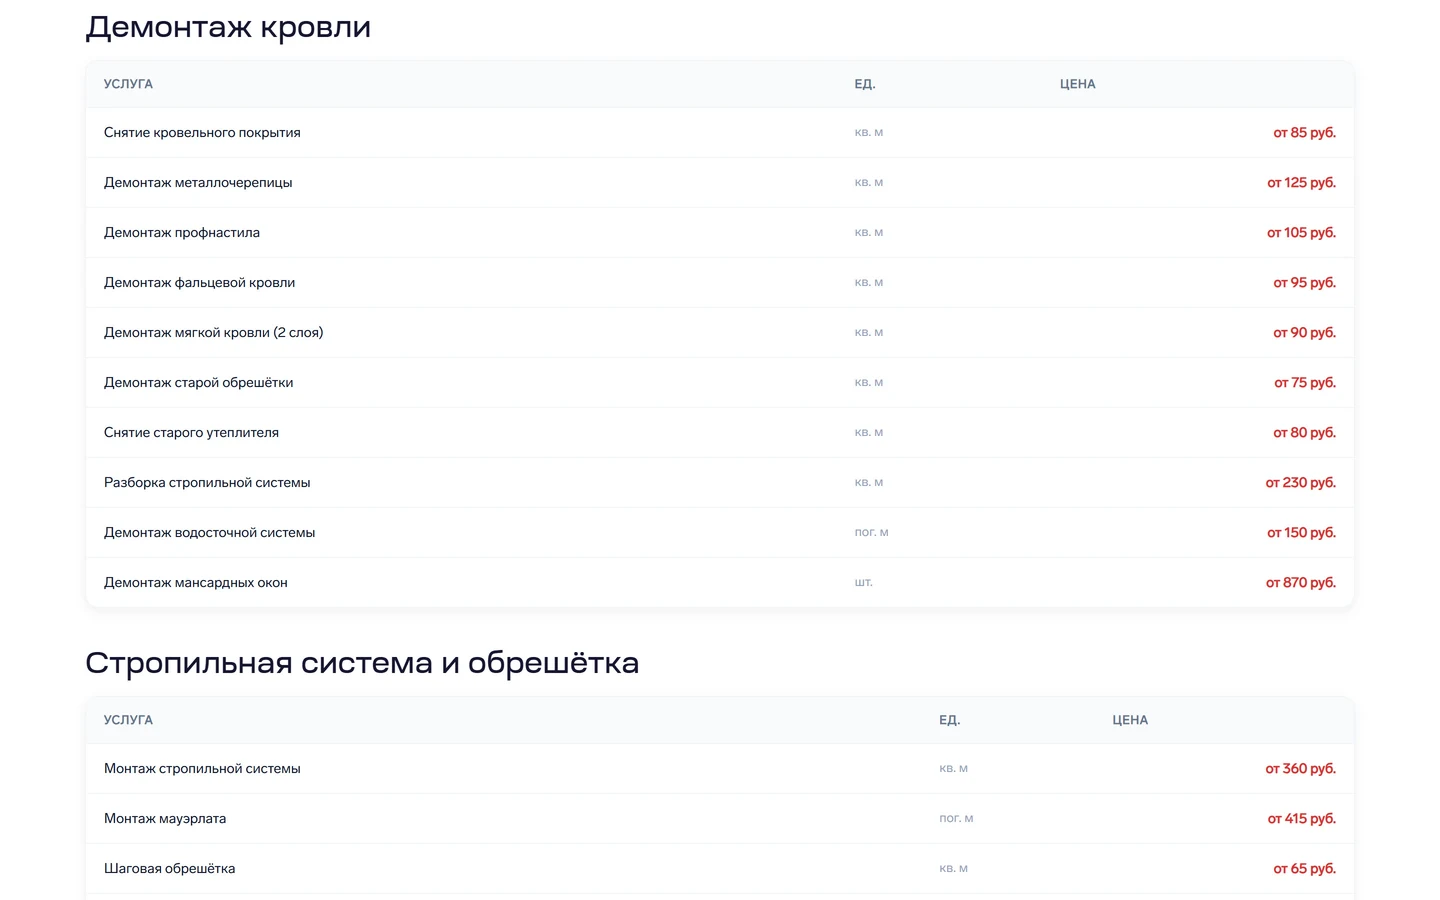The height and width of the screenshot is (900, 1440).
Task: Select 'Монтаж стропильной системы' service name
Action: [x=202, y=768]
